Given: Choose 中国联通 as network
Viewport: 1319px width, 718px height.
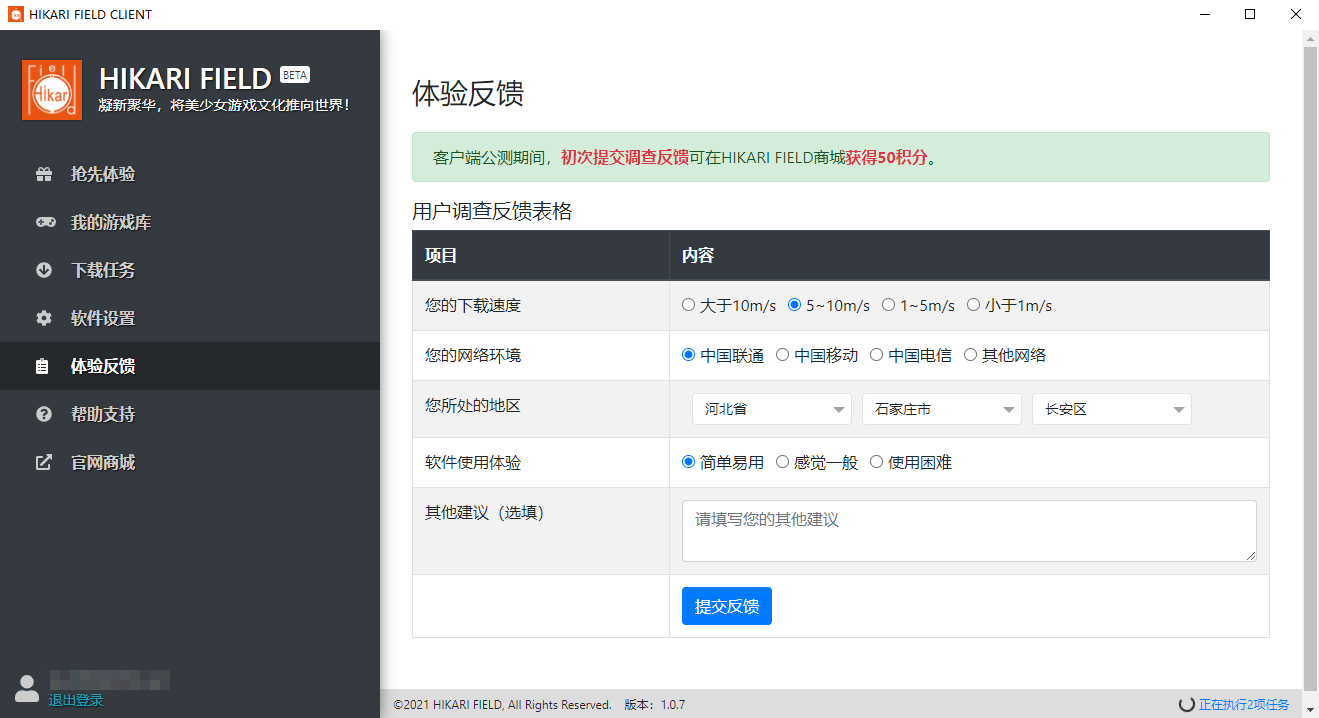Looking at the screenshot, I should click(688, 355).
